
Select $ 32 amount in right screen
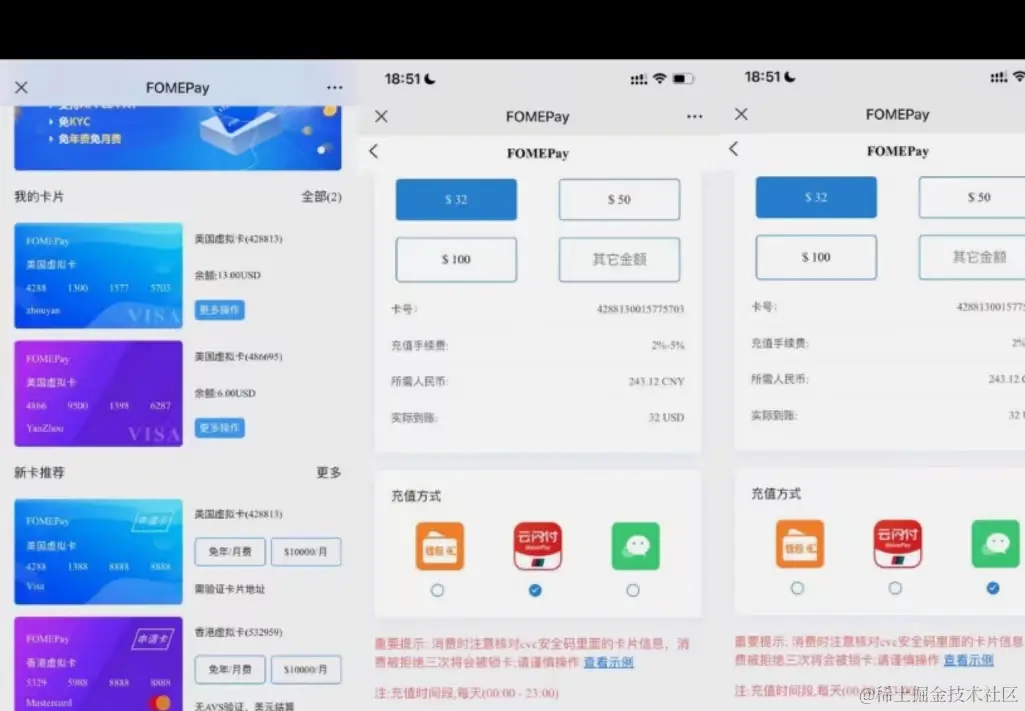pyautogui.click(x=816, y=197)
